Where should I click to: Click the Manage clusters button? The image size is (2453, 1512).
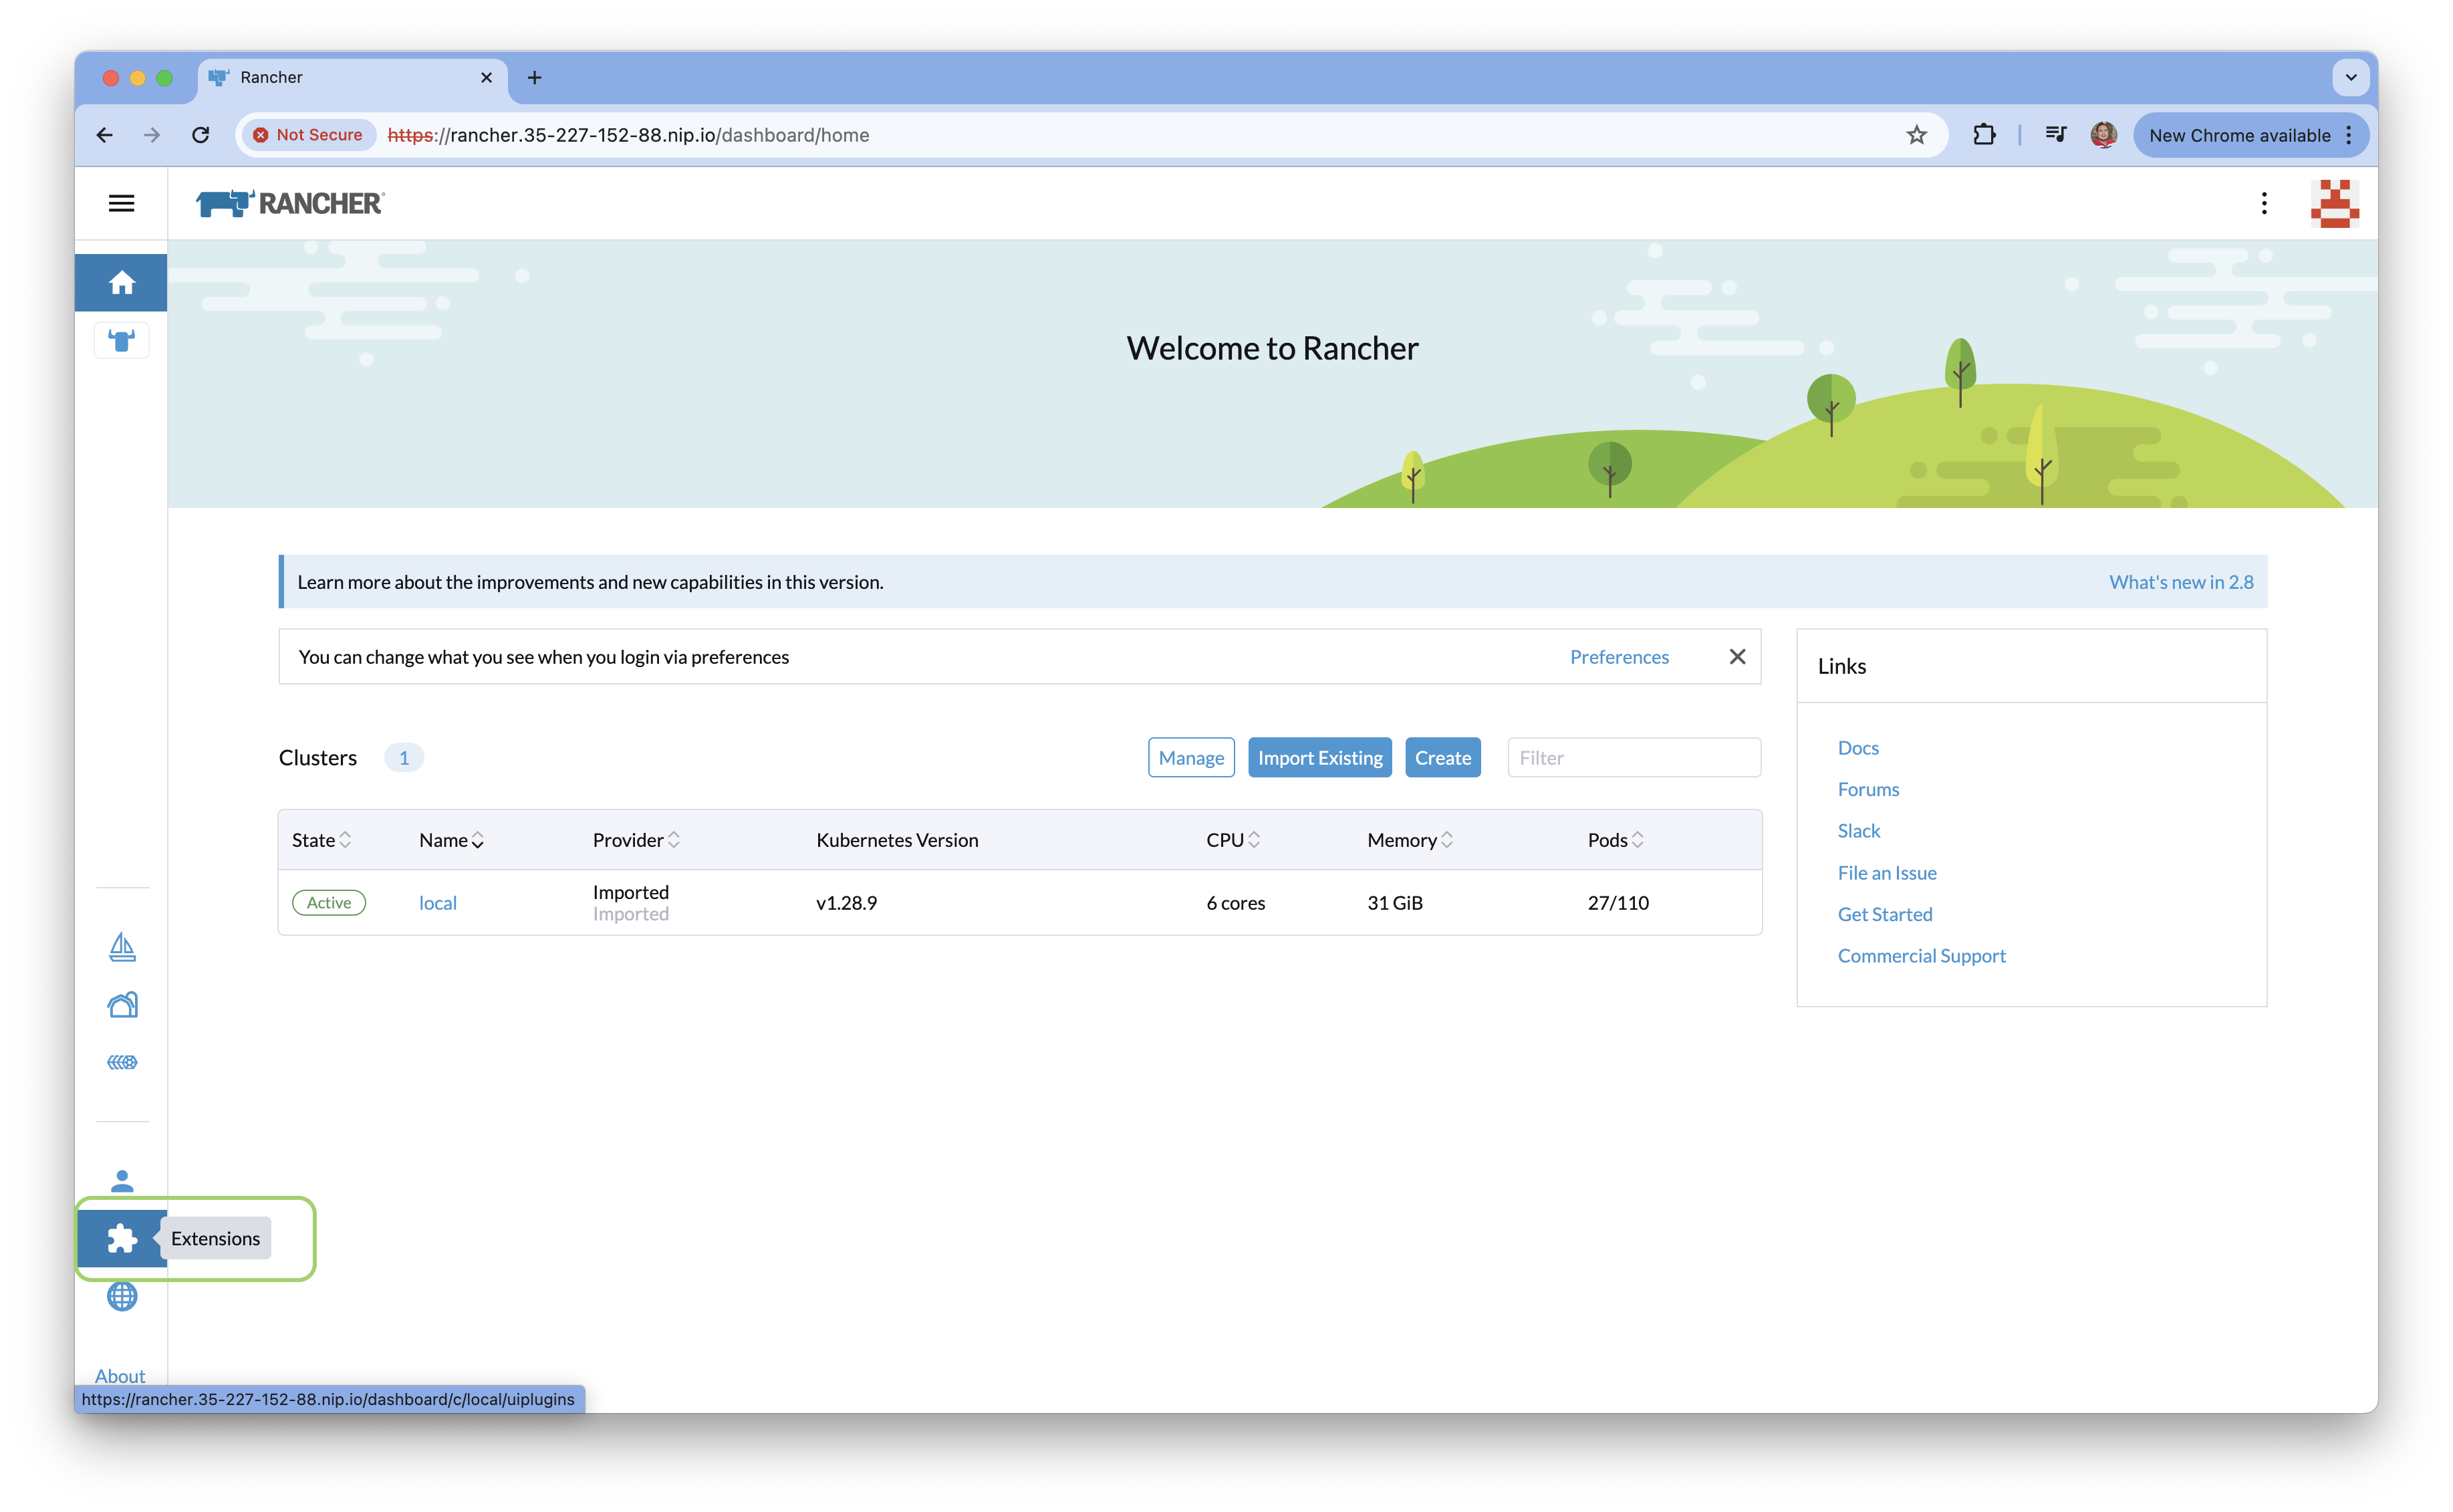tap(1190, 758)
